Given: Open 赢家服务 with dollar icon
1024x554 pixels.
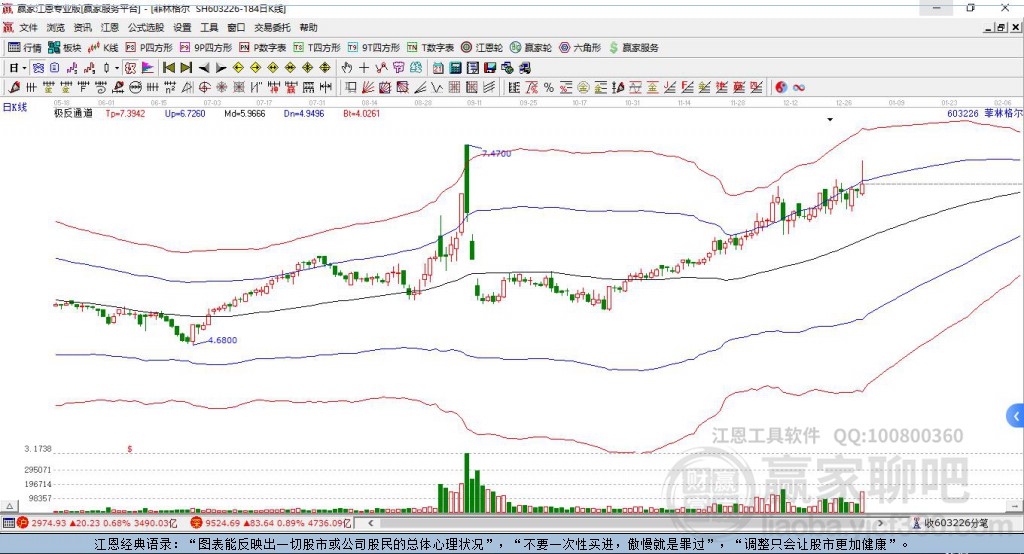Looking at the screenshot, I should tap(633, 48).
